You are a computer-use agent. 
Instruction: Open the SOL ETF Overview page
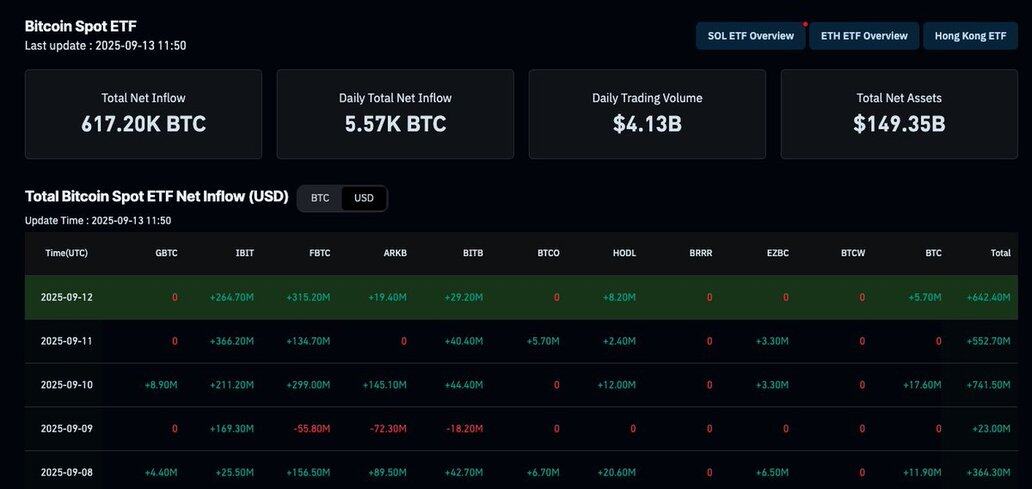coord(750,36)
